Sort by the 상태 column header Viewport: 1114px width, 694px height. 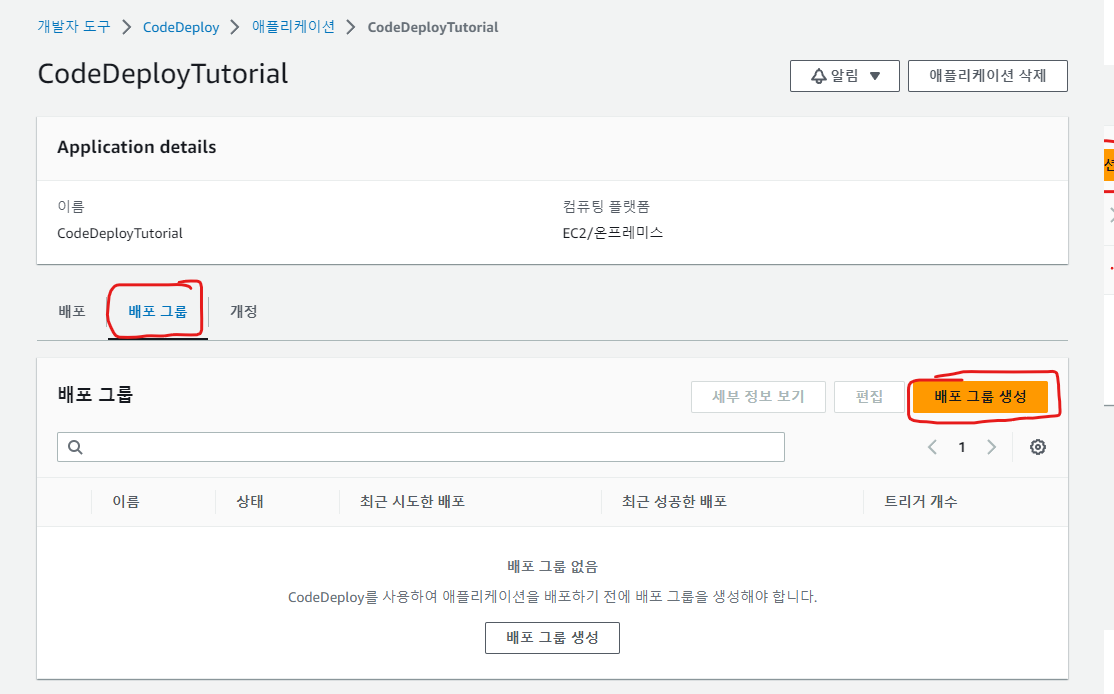point(250,501)
